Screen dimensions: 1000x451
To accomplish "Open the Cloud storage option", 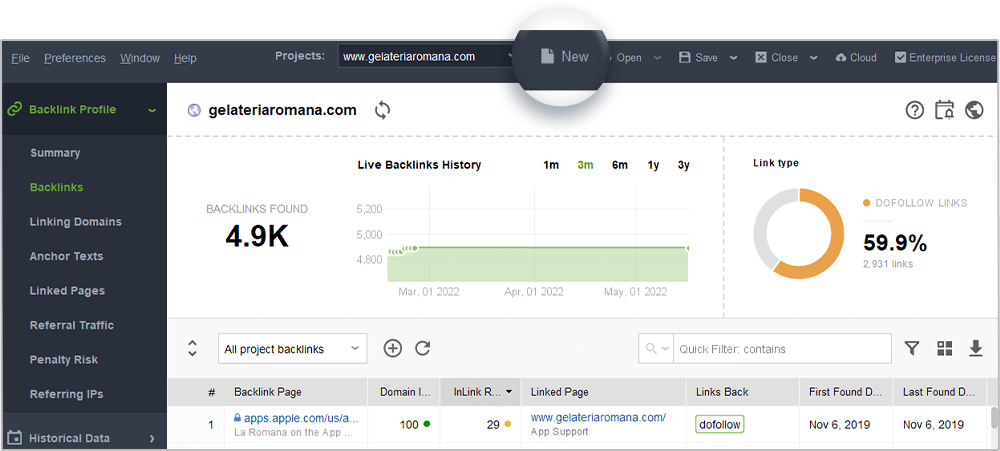I will 856,58.
